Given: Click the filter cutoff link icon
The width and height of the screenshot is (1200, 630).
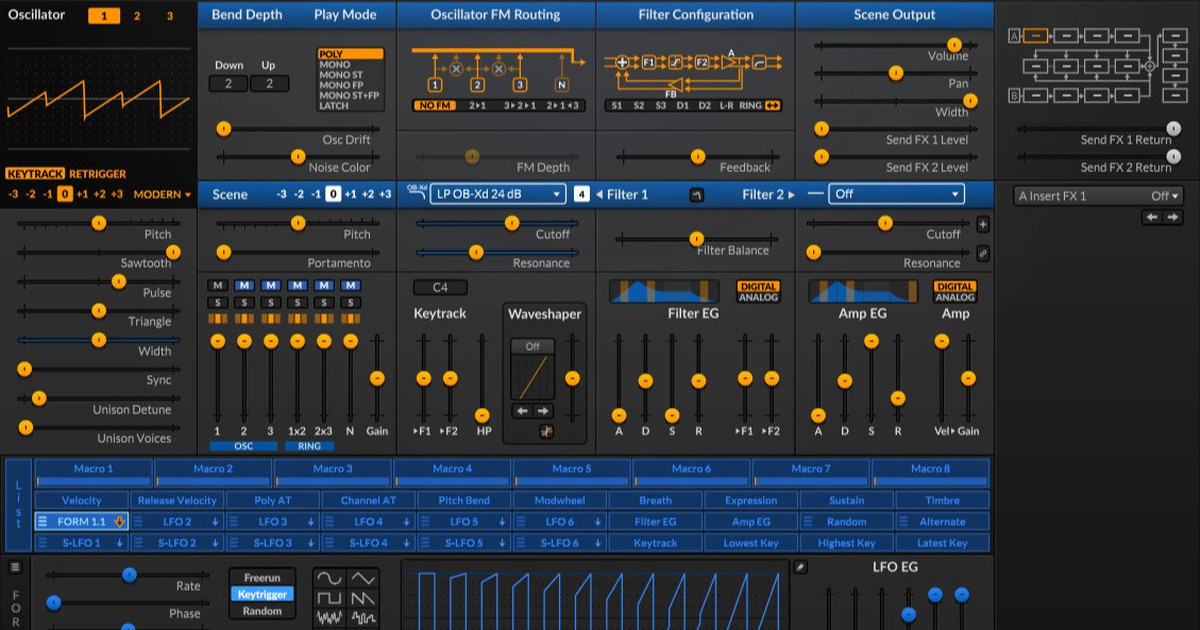Looking at the screenshot, I should (x=983, y=254).
